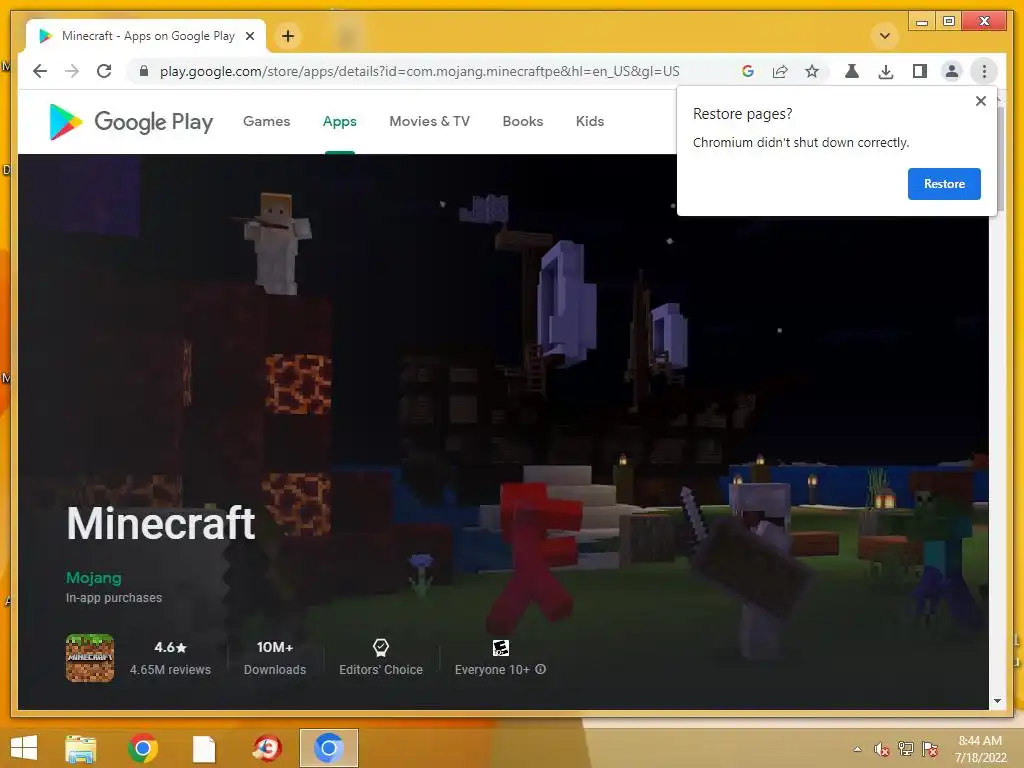1024x768 pixels.
Task: Click the 4.6 star rating
Action: pos(170,647)
